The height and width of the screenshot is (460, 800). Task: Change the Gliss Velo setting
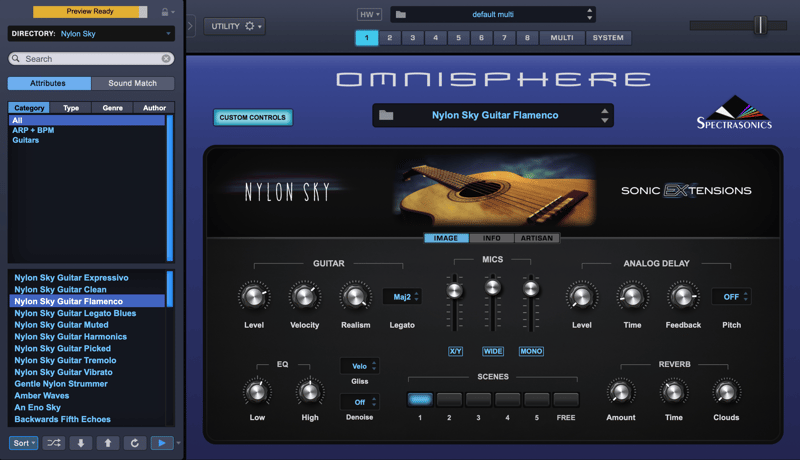coord(360,366)
